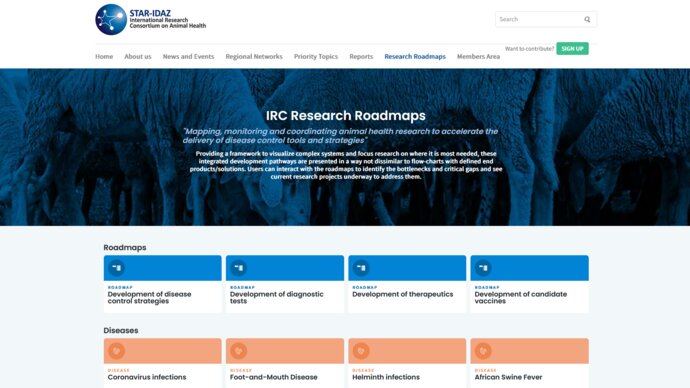Click the search magnifier icon
690x388 pixels.
587,19
